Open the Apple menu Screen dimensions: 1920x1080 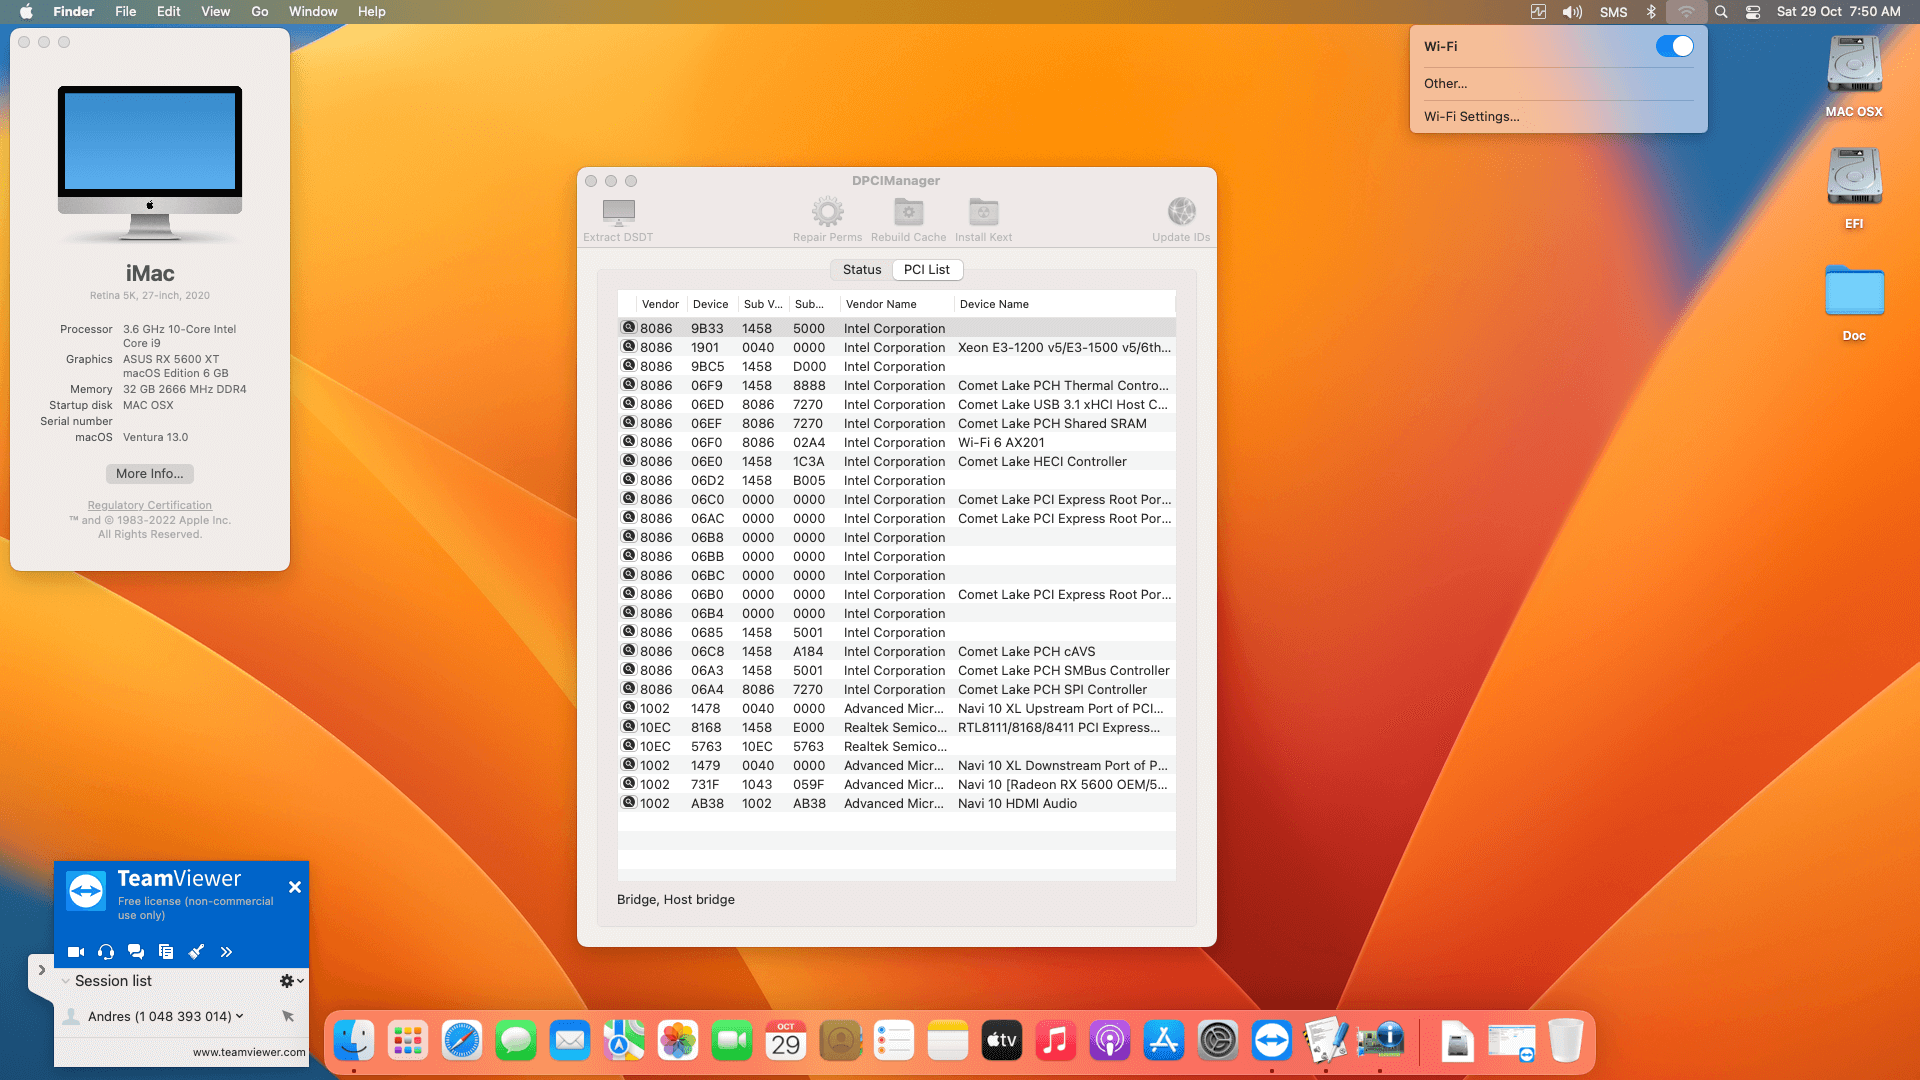26,11
